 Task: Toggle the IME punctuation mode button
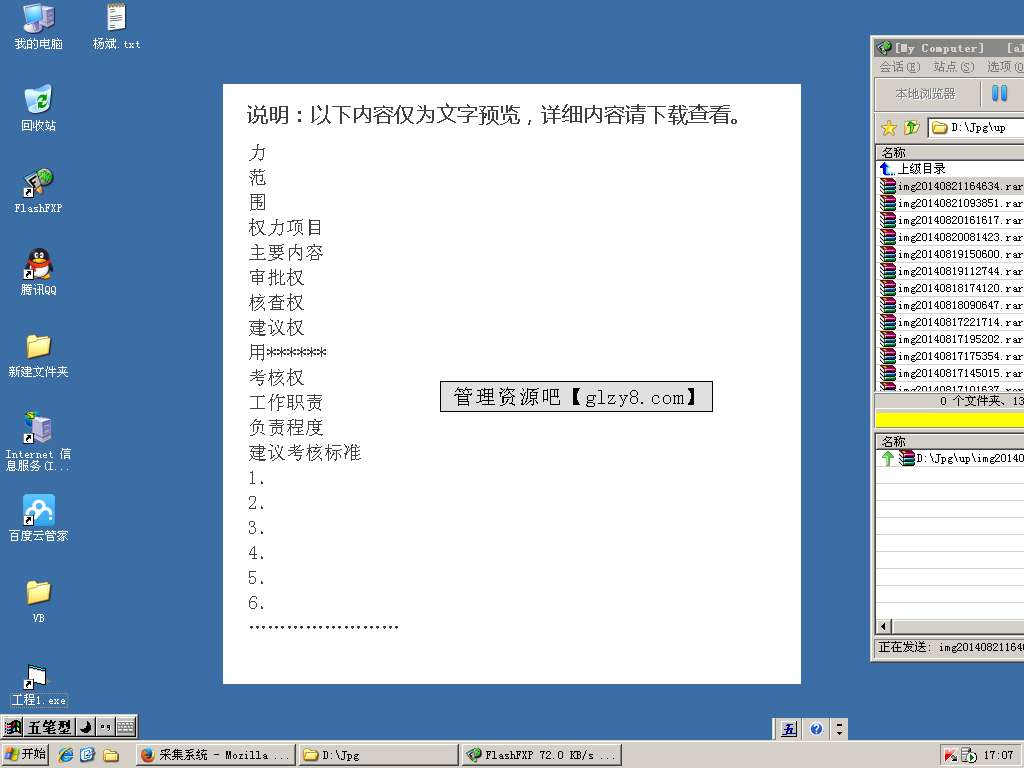[104, 726]
